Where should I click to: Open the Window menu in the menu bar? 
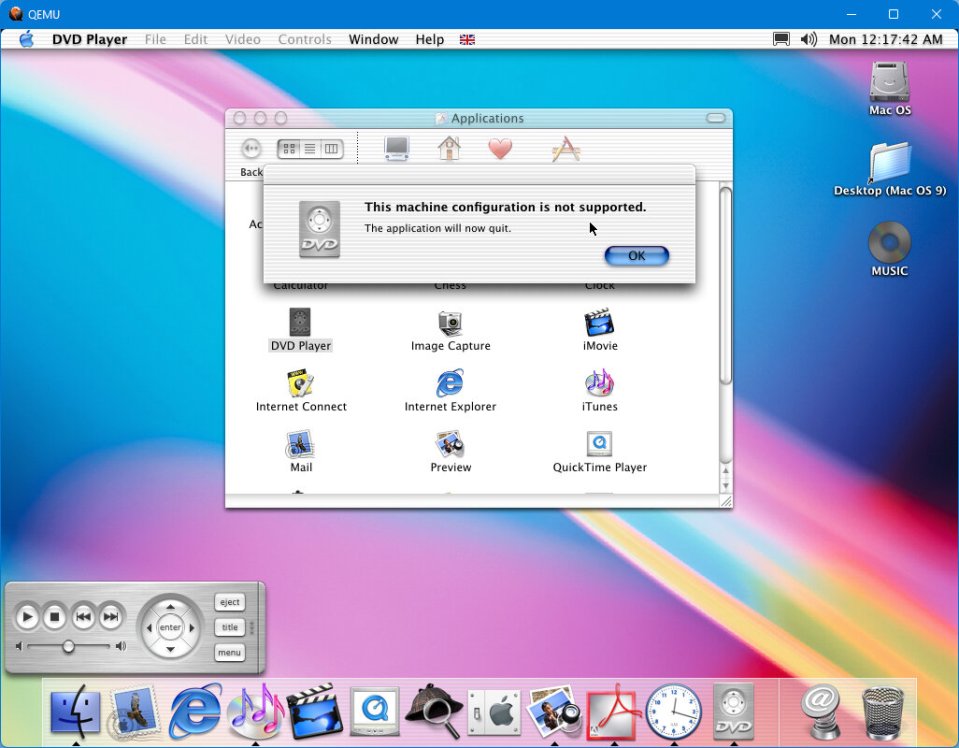(x=373, y=40)
